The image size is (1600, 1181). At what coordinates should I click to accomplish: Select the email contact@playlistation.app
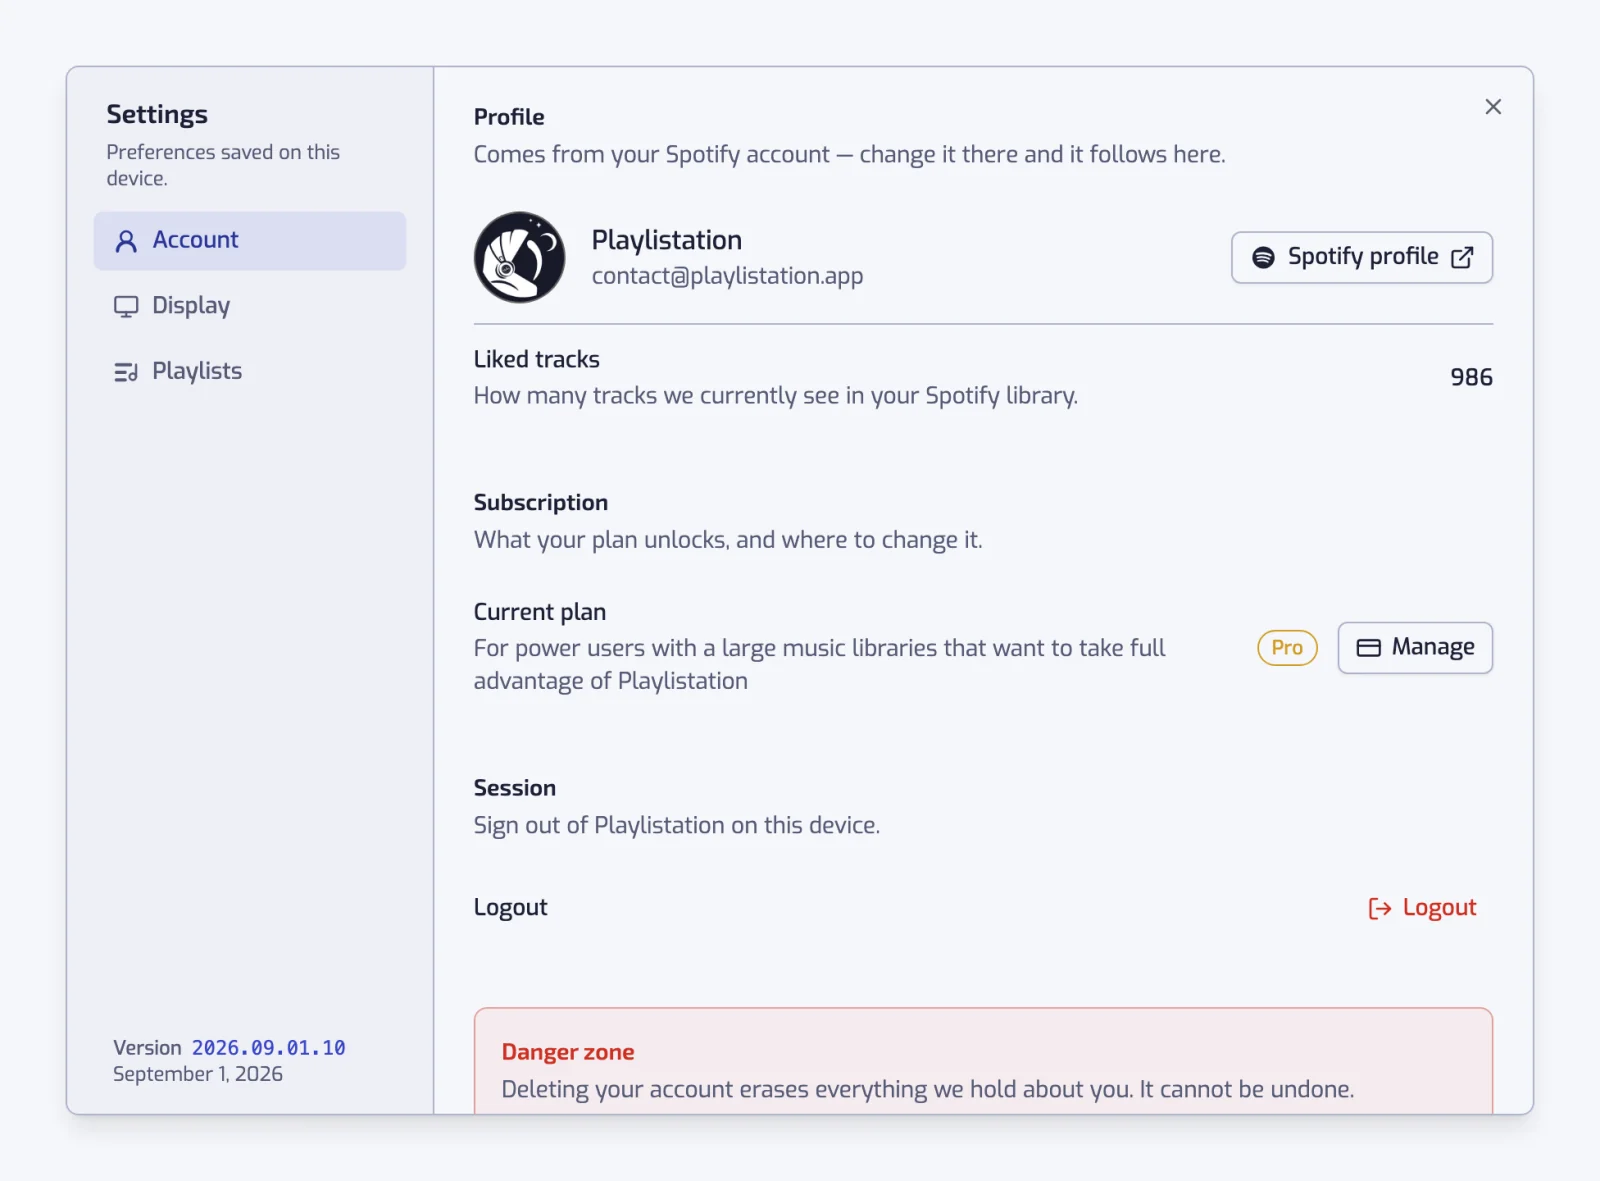tap(727, 276)
